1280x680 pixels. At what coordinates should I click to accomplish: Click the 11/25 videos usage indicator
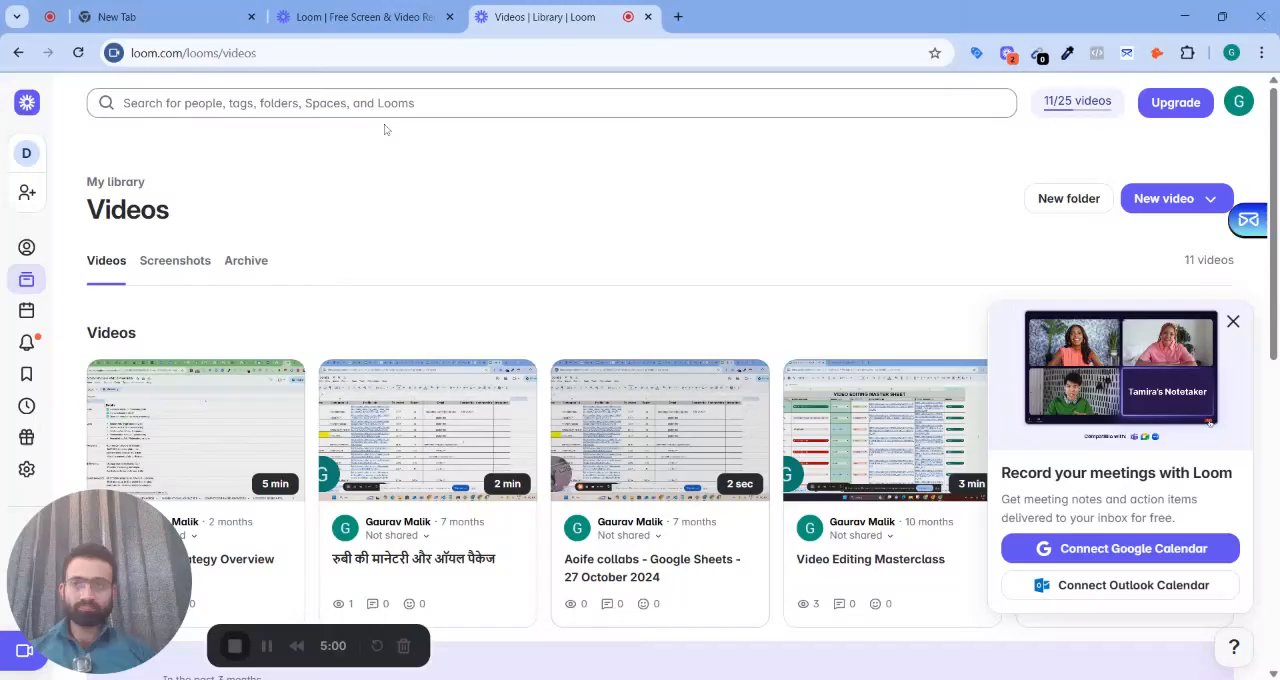pos(1077,101)
